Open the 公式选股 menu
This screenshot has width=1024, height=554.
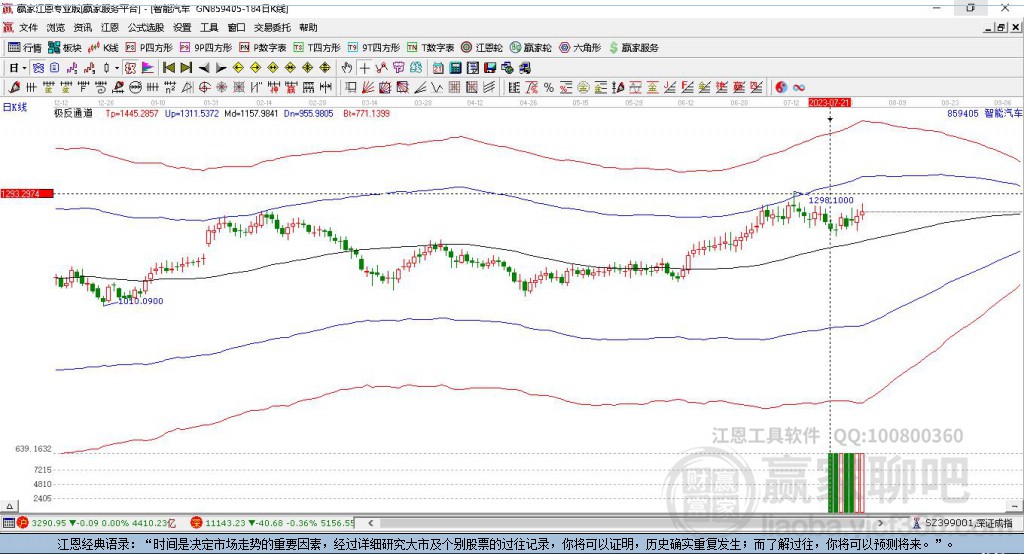click(146, 27)
